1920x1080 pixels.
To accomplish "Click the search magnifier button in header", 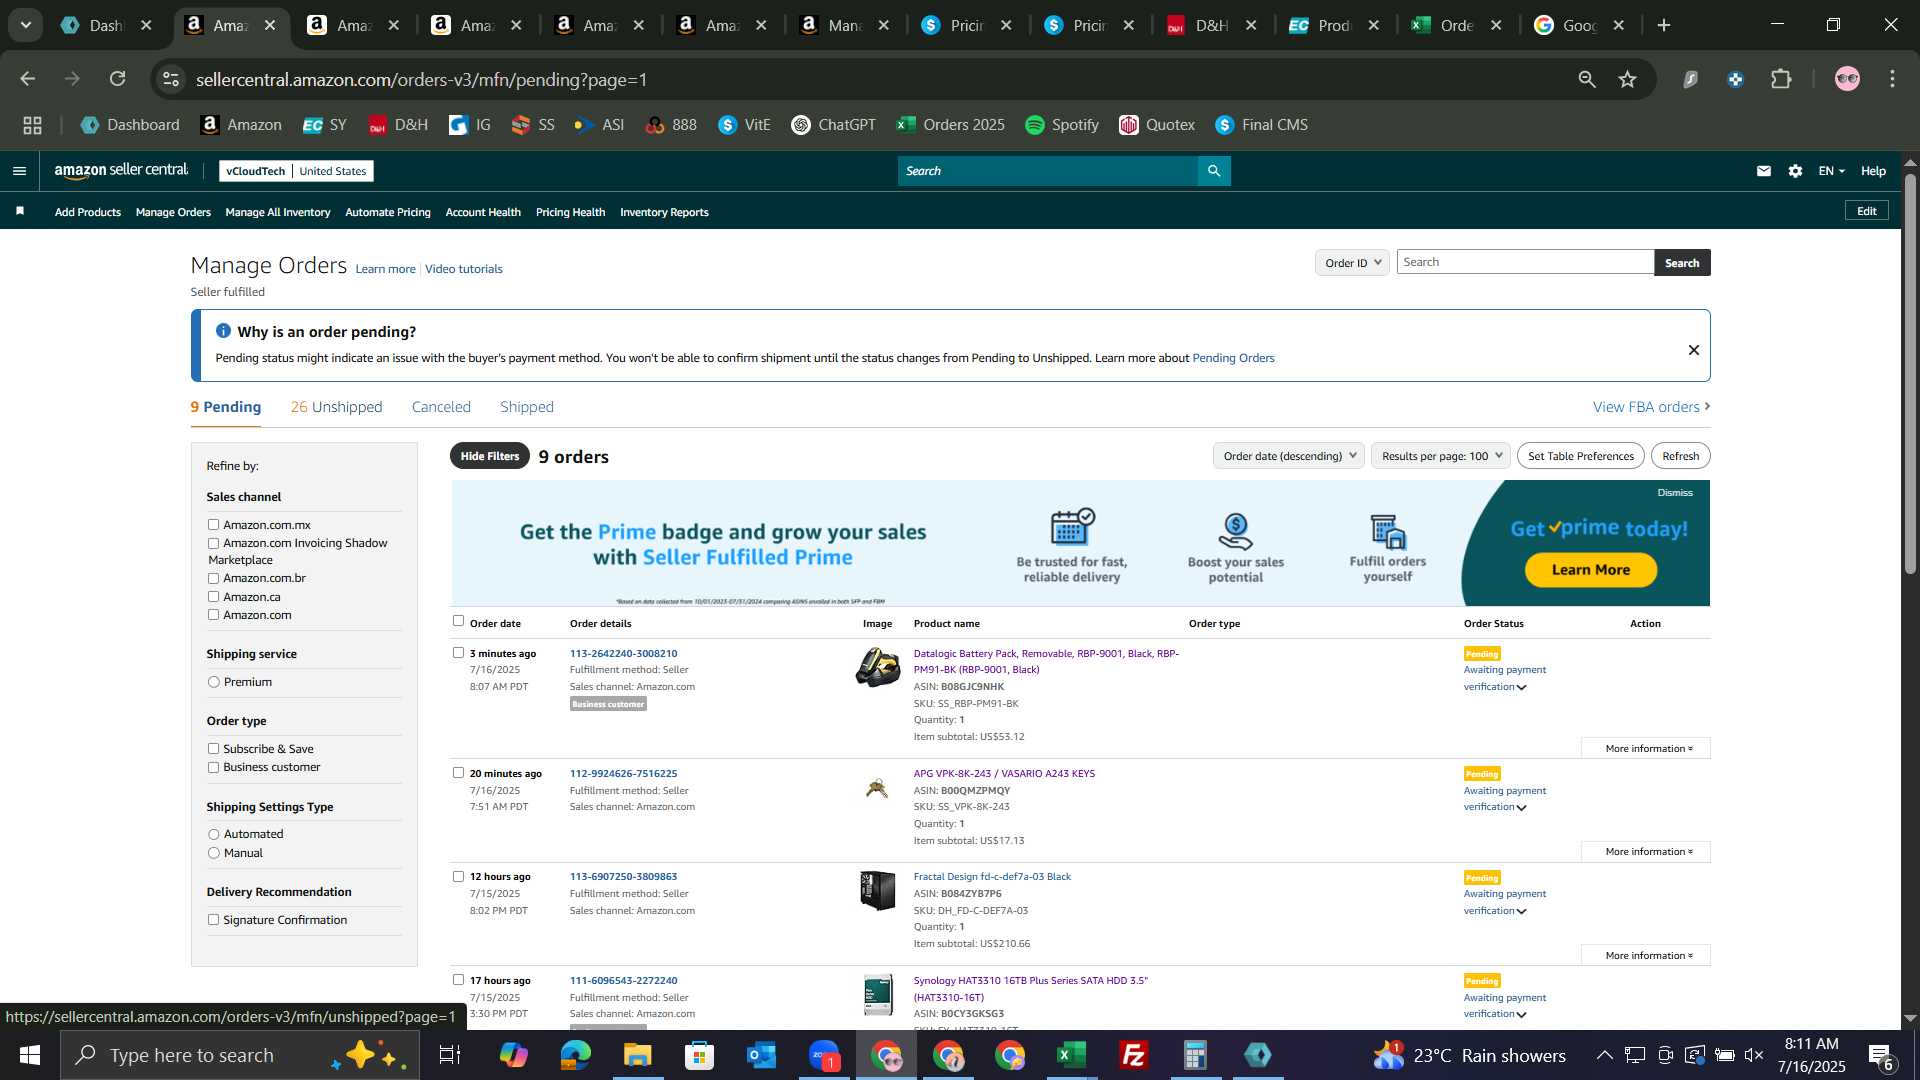I will [1214, 171].
